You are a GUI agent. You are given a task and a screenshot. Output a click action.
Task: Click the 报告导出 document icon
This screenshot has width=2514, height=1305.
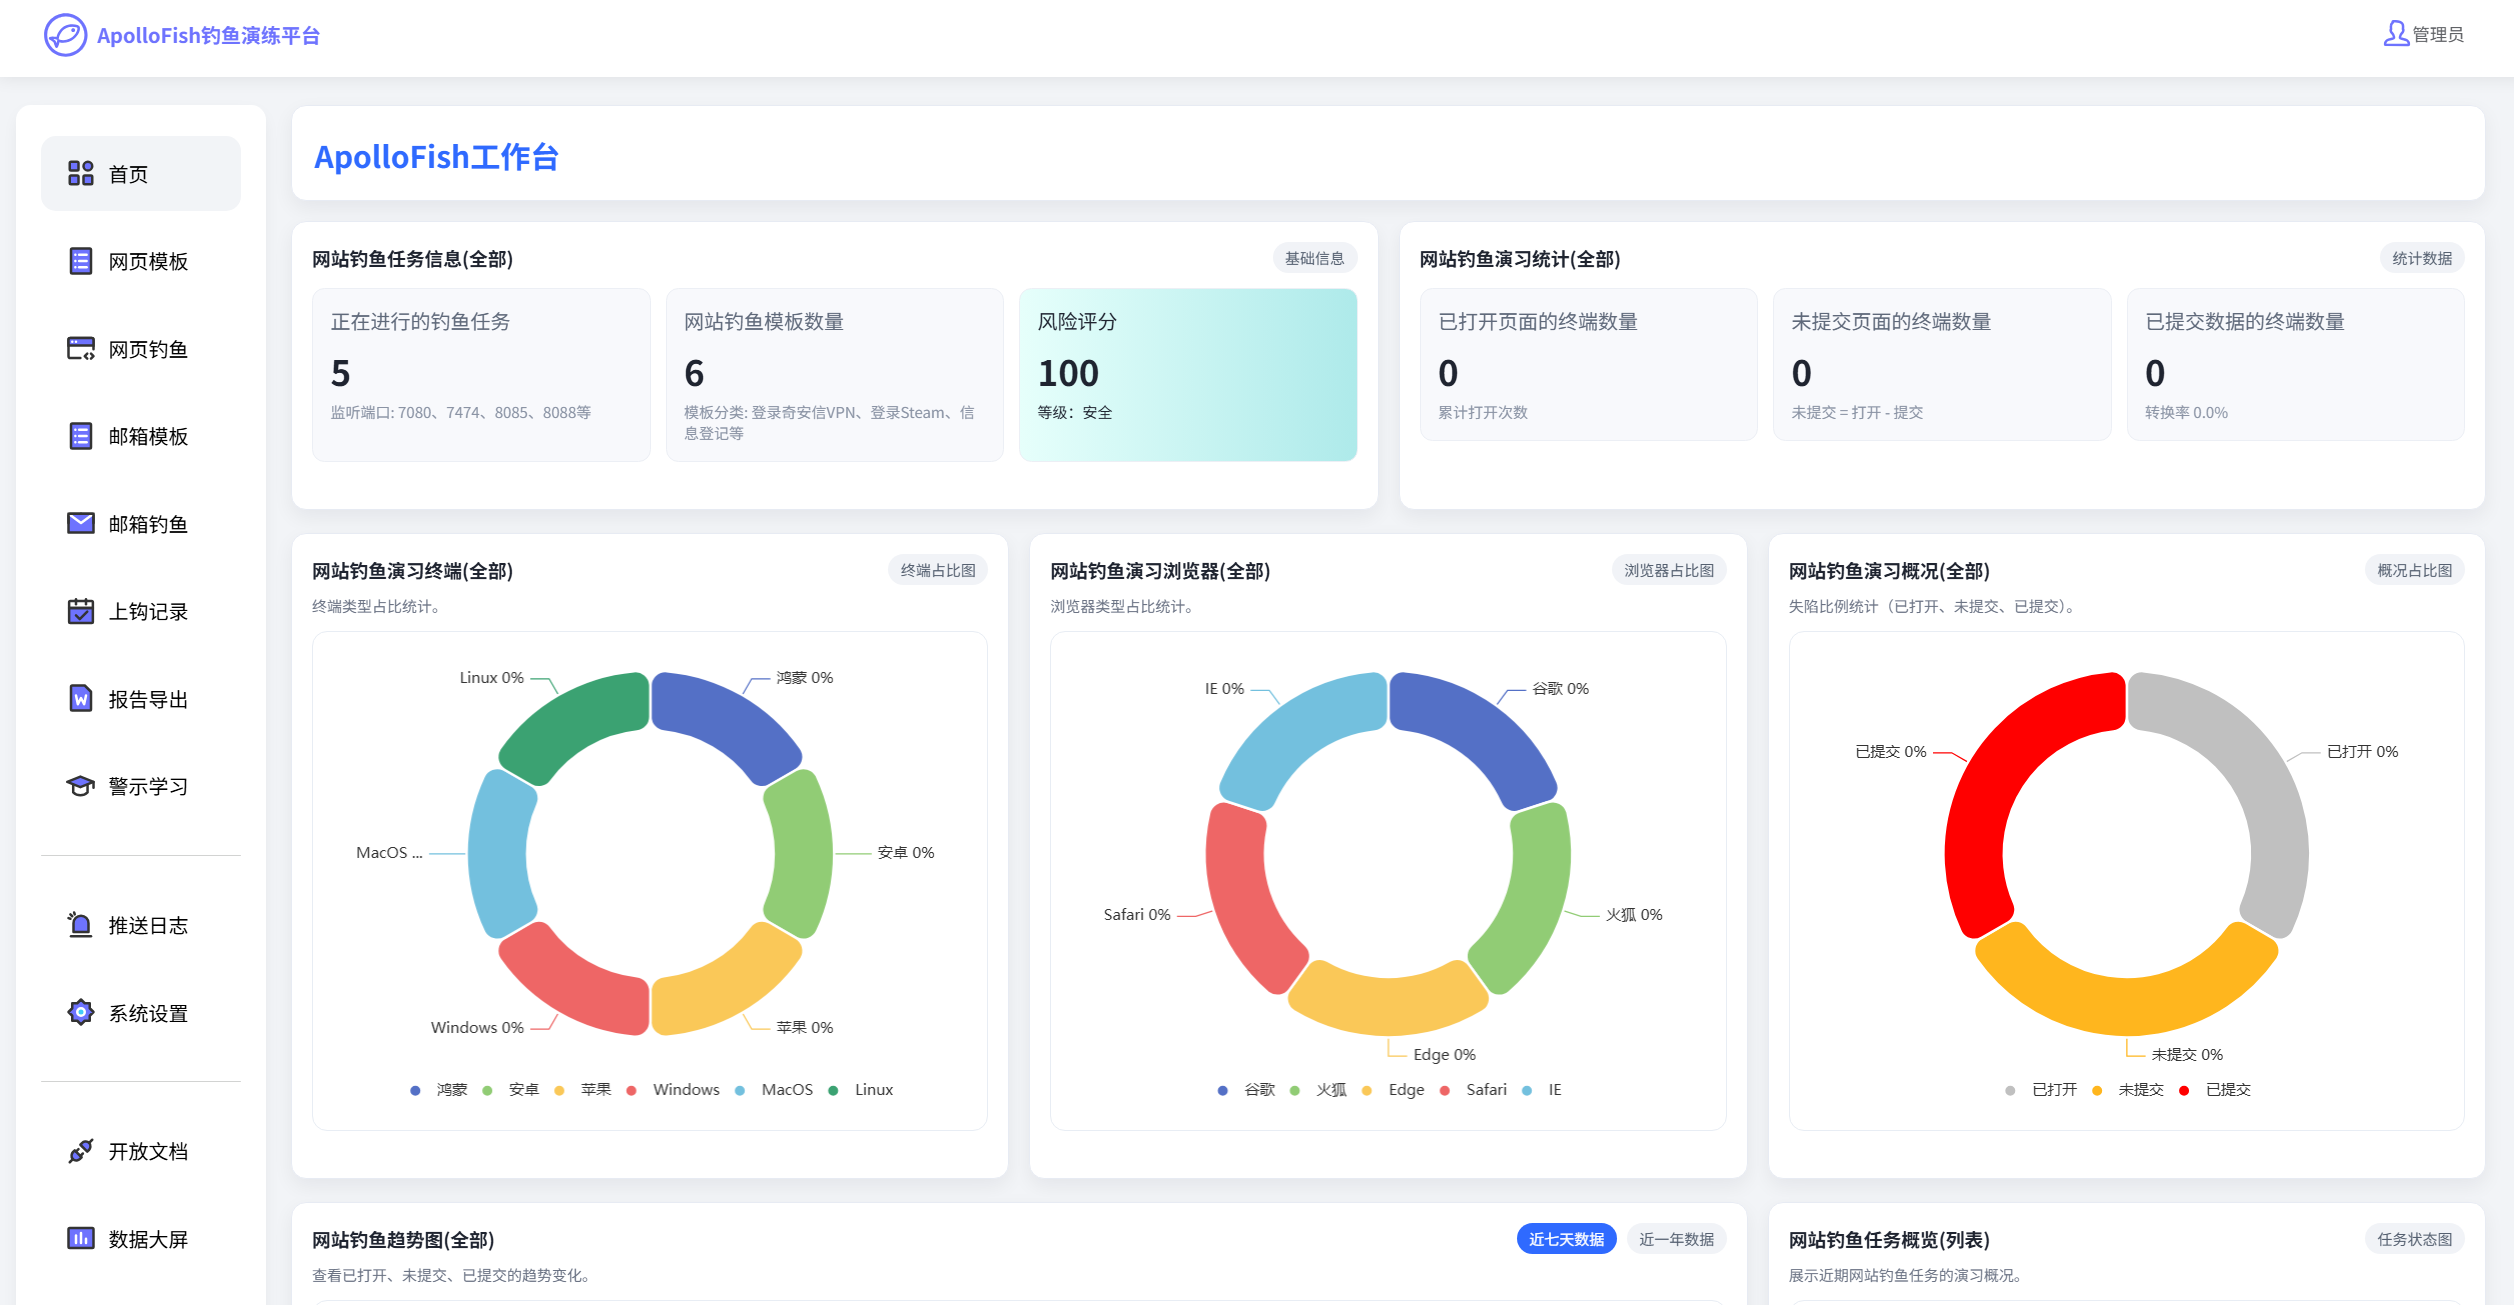81,699
